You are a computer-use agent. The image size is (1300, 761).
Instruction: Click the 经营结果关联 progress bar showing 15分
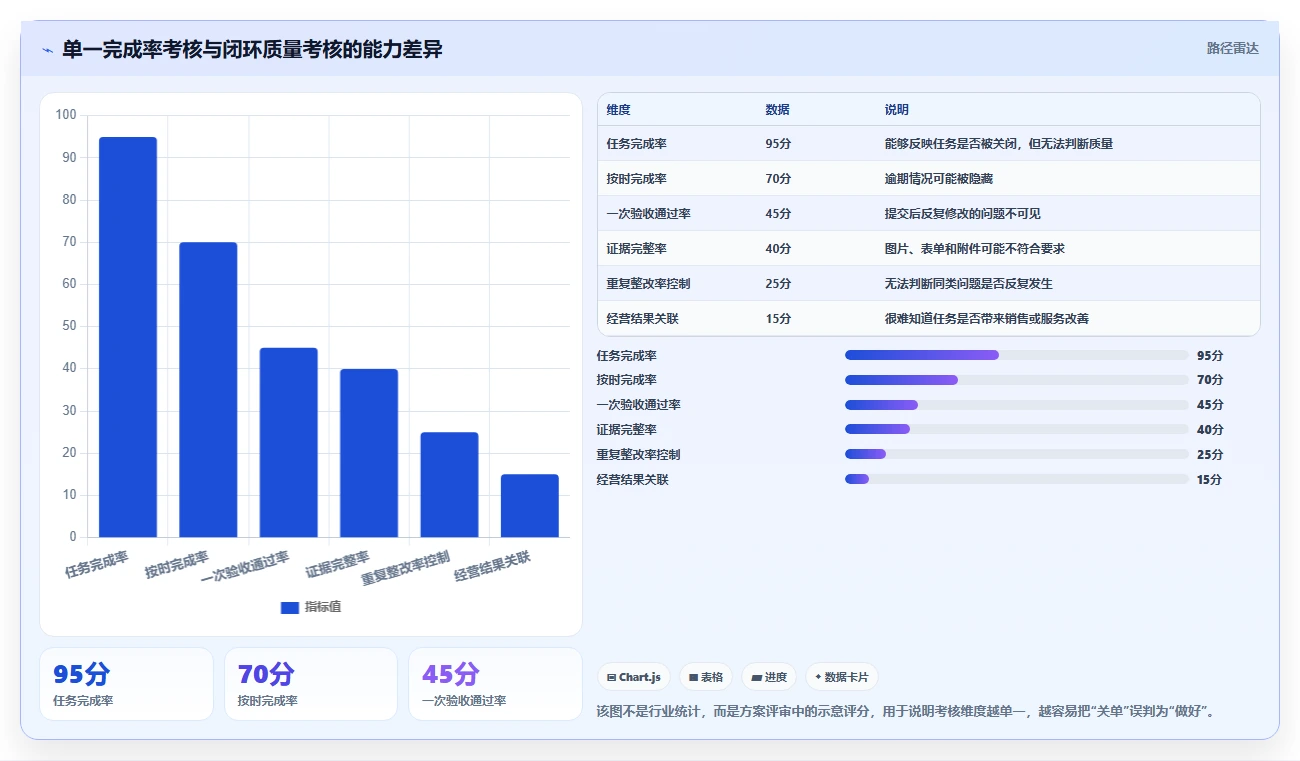click(x=1017, y=479)
